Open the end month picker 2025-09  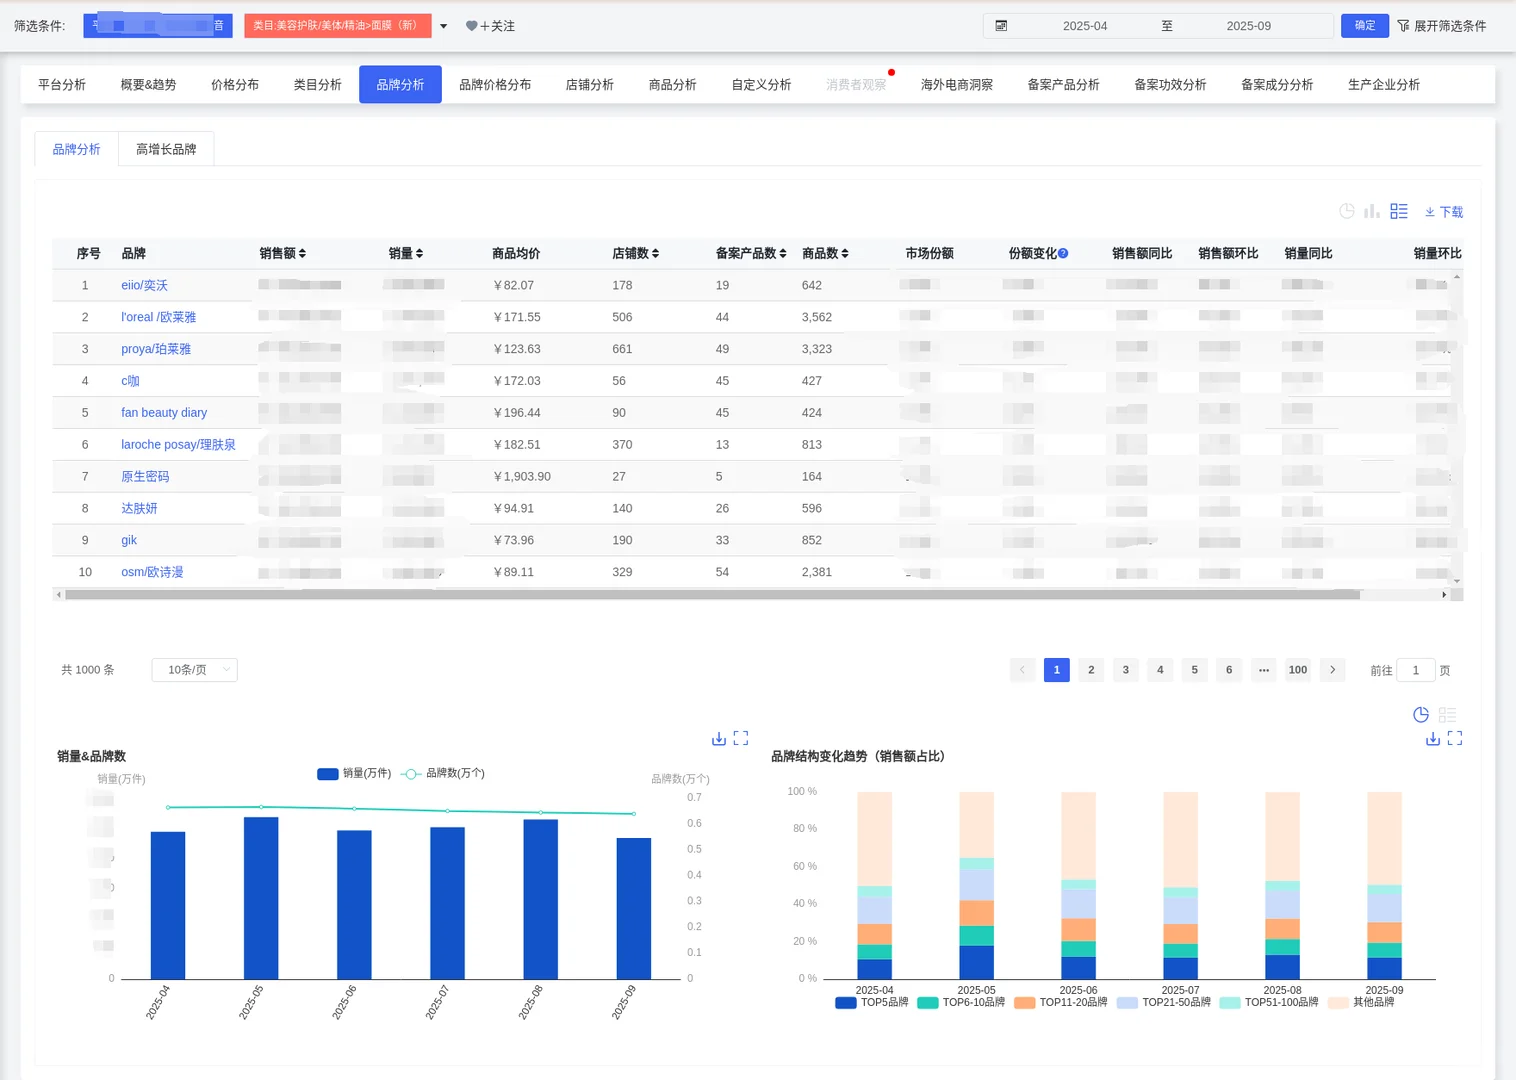tap(1249, 26)
